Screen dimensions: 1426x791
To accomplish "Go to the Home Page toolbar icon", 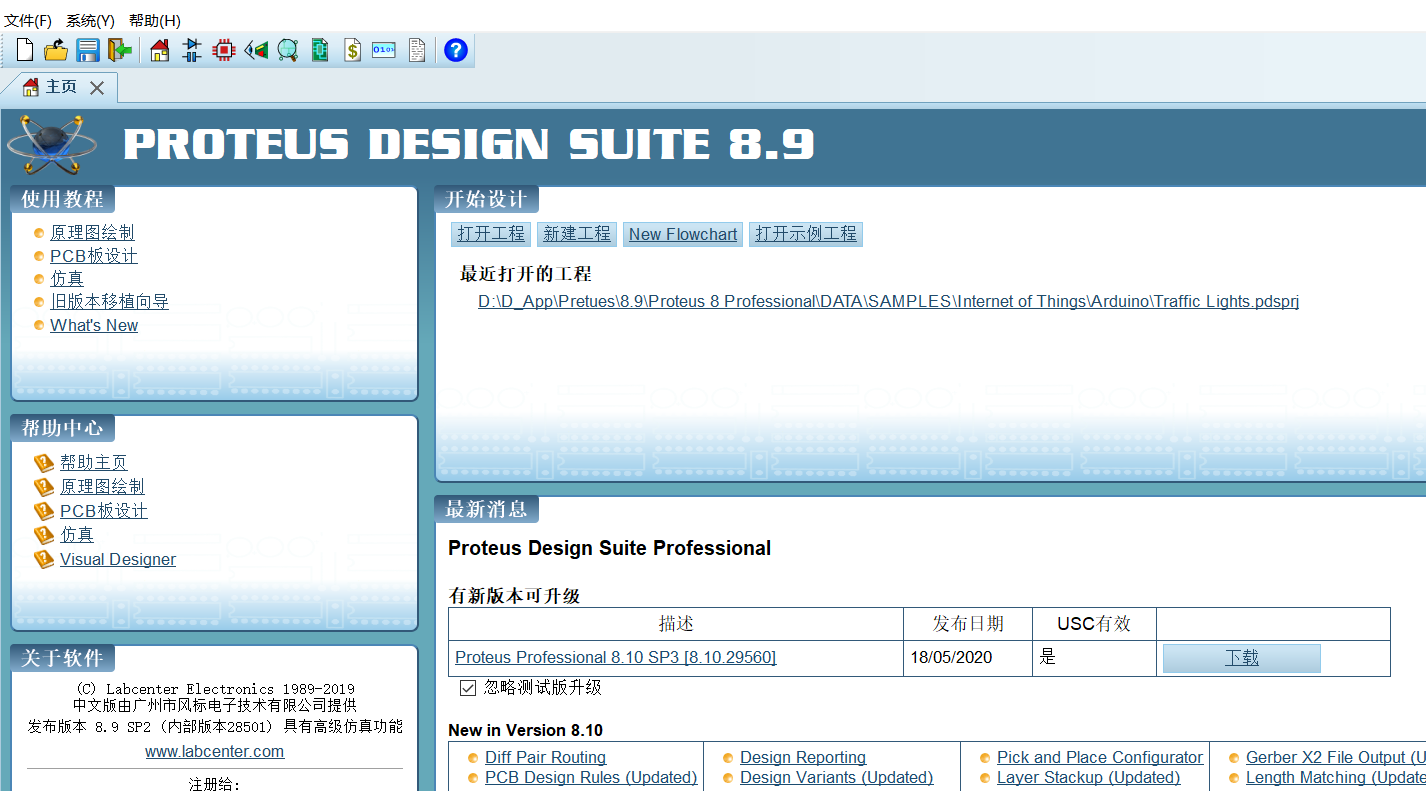I will (x=160, y=50).
